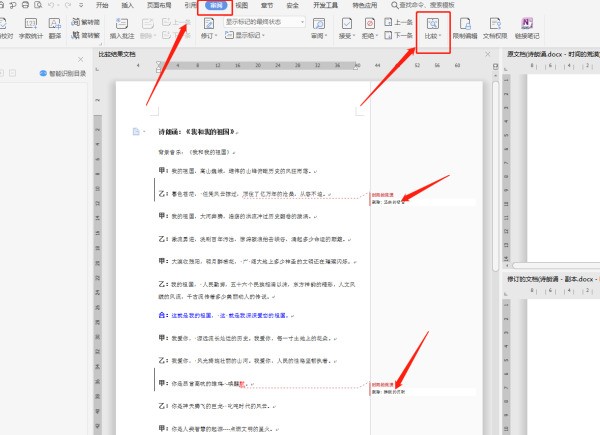The width and height of the screenshot is (600, 435).
Task: Close the 比较结果文档 pane
Action: pos(488,54)
